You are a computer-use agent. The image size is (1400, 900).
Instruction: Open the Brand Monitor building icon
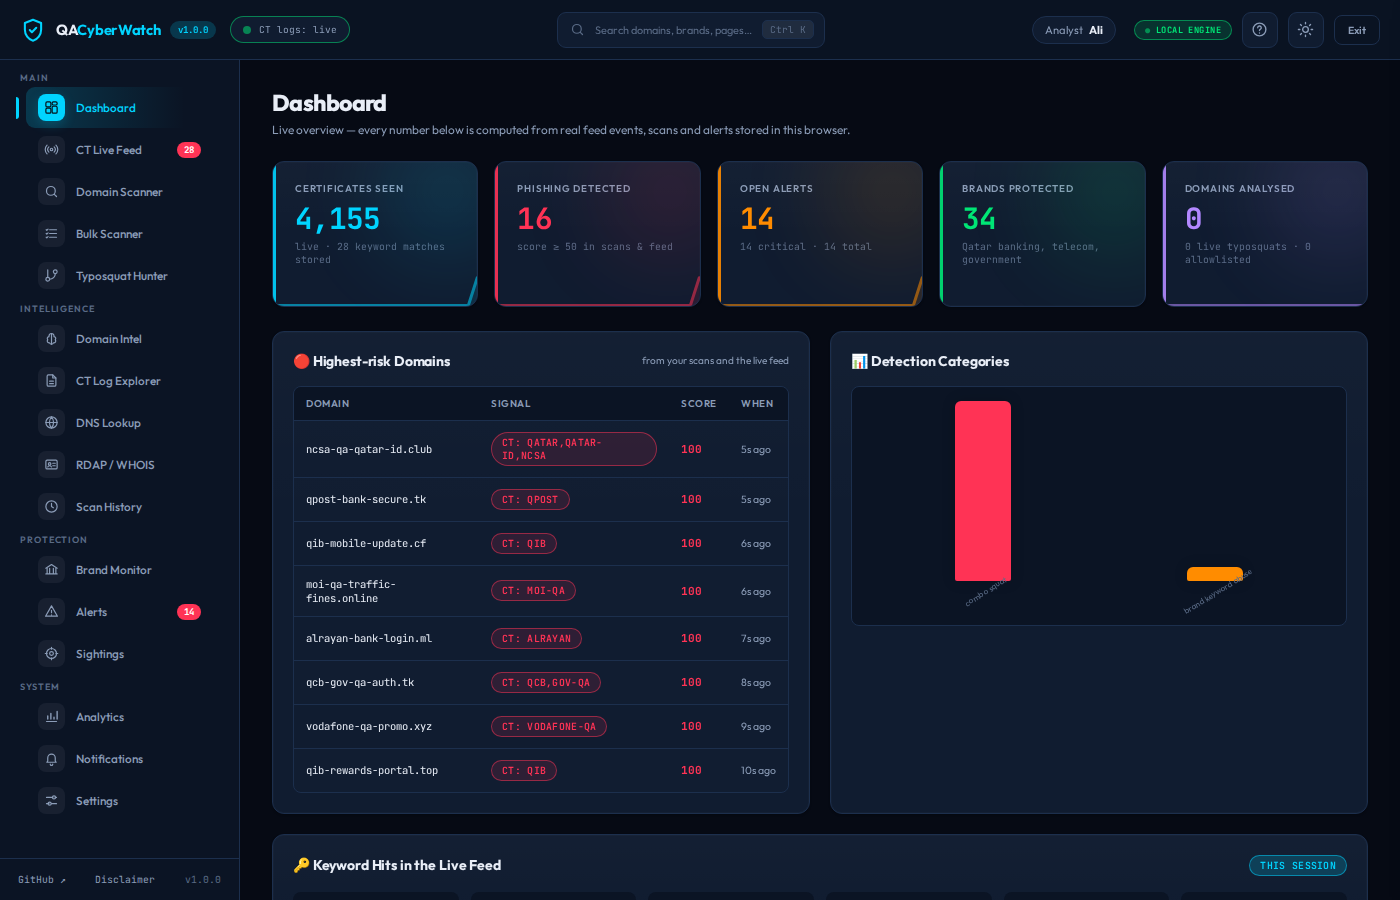click(x=52, y=570)
